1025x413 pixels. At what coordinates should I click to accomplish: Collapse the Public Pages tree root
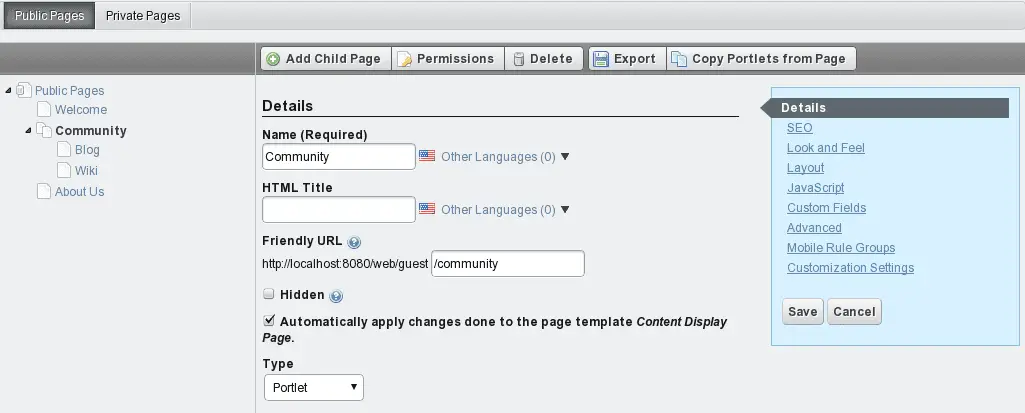[8, 90]
